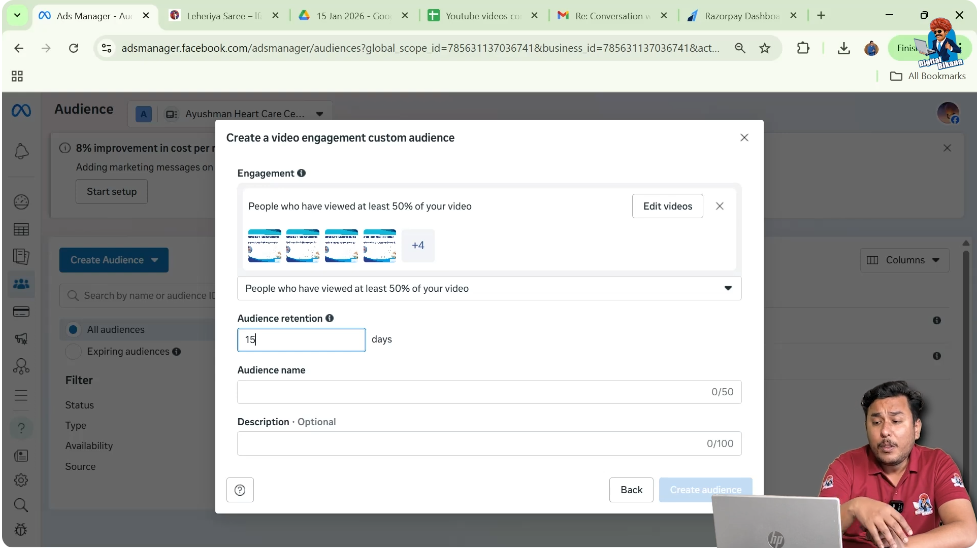Open the Meta logo menu
Viewport: 978px width, 548px height.
pos(21,110)
